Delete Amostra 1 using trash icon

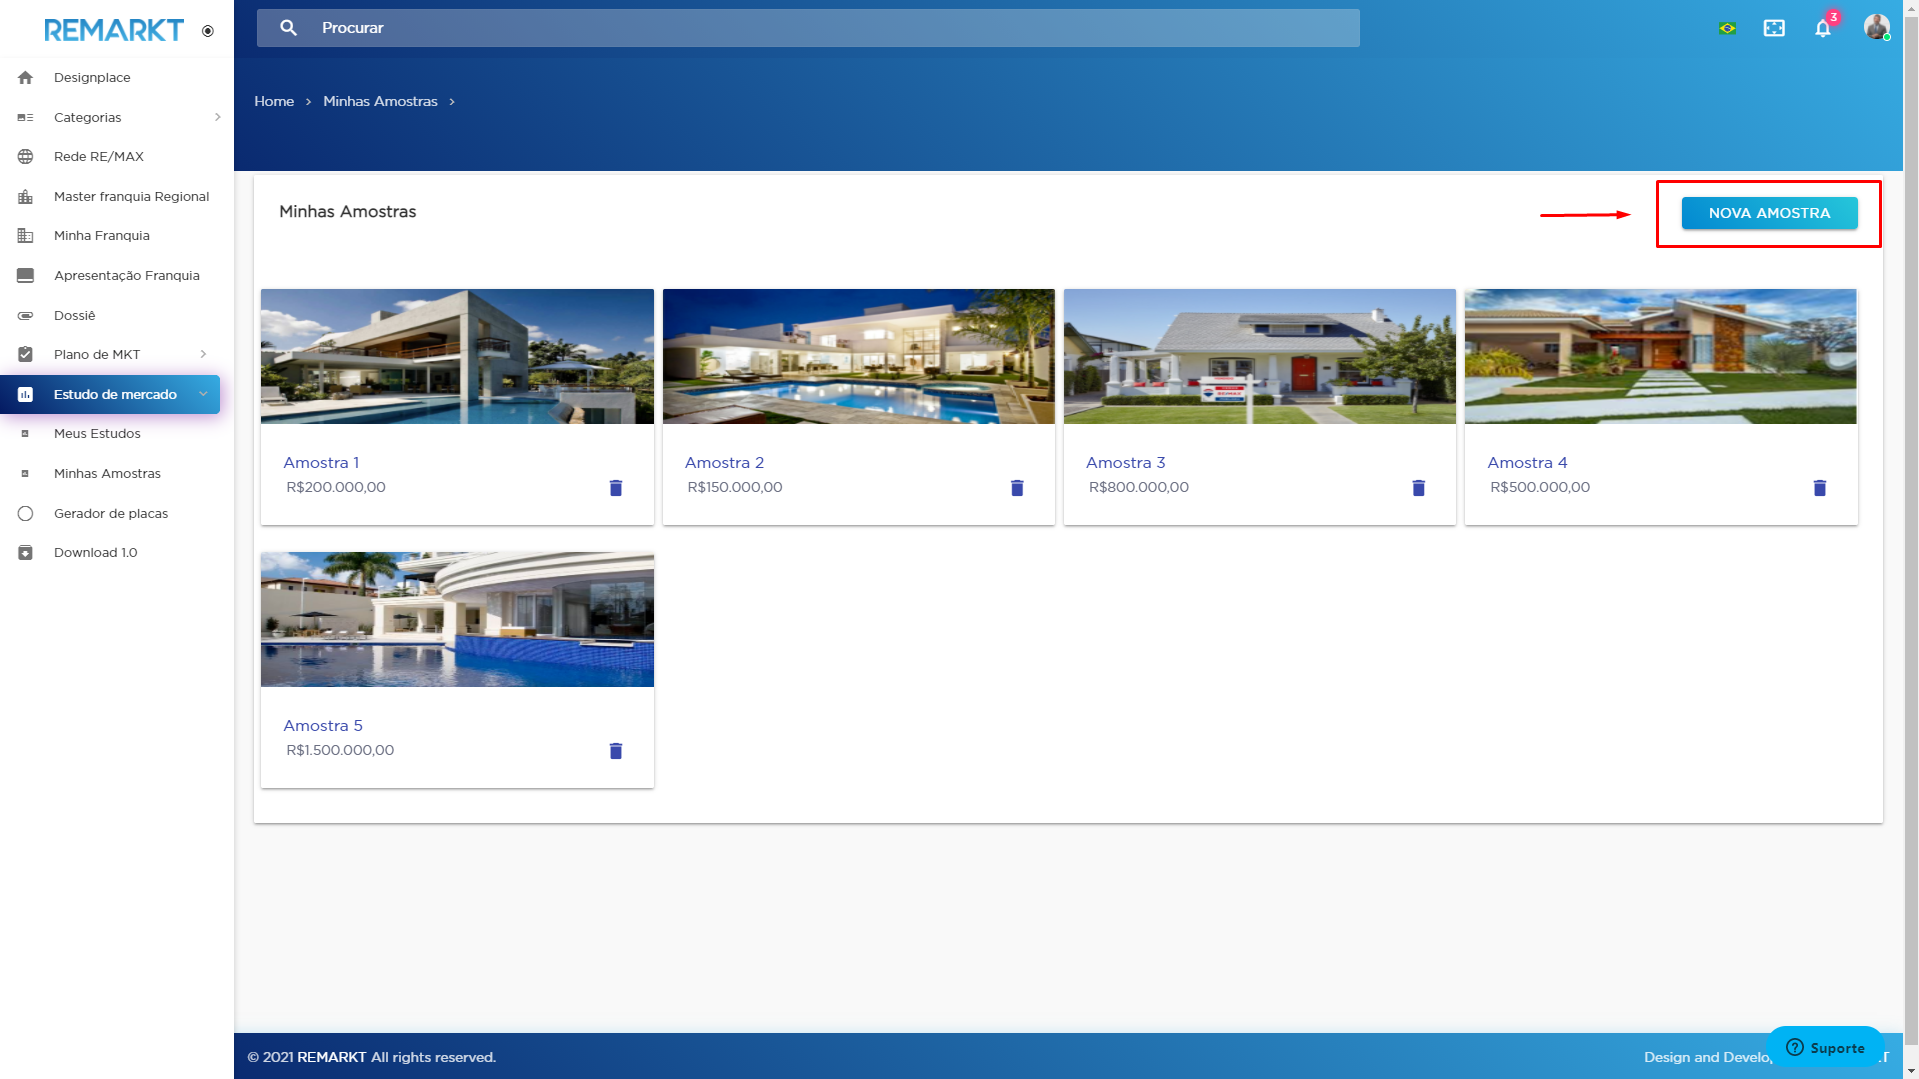[616, 488]
